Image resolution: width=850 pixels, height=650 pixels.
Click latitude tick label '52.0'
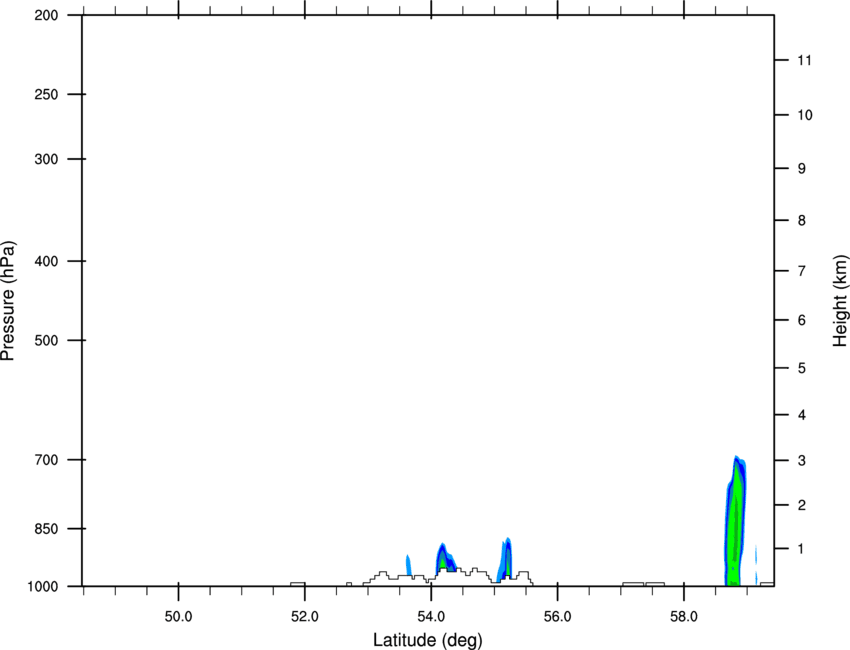pos(305,617)
